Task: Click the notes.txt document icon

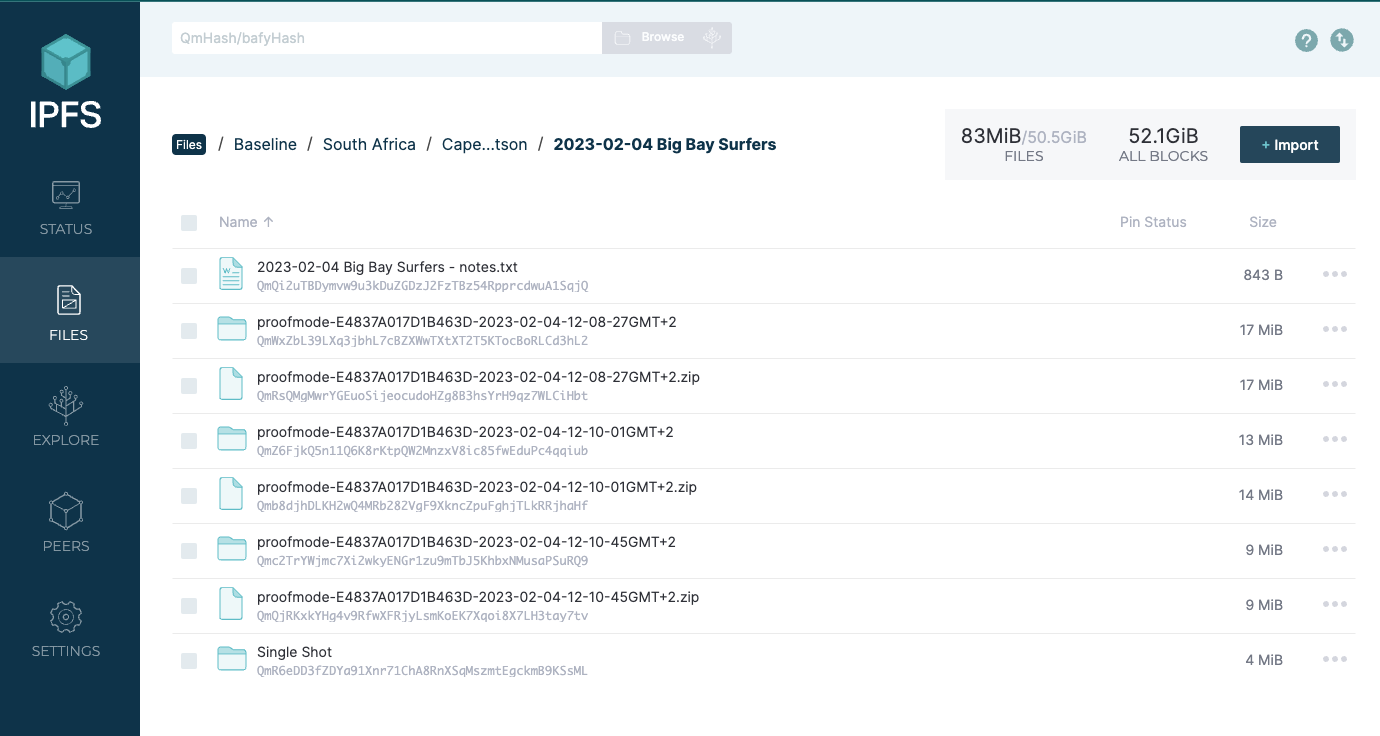Action: click(x=231, y=275)
